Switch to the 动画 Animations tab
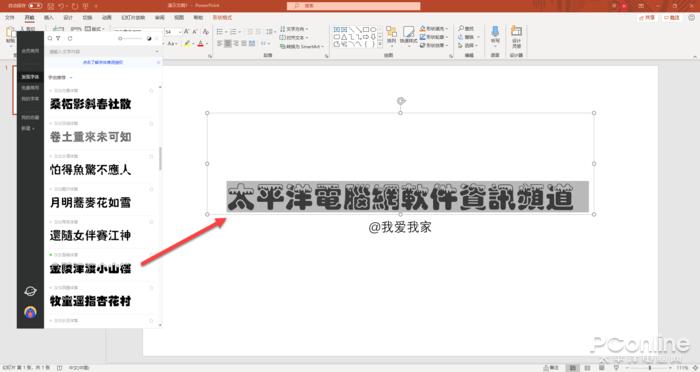This screenshot has width=700, height=372. (107, 17)
